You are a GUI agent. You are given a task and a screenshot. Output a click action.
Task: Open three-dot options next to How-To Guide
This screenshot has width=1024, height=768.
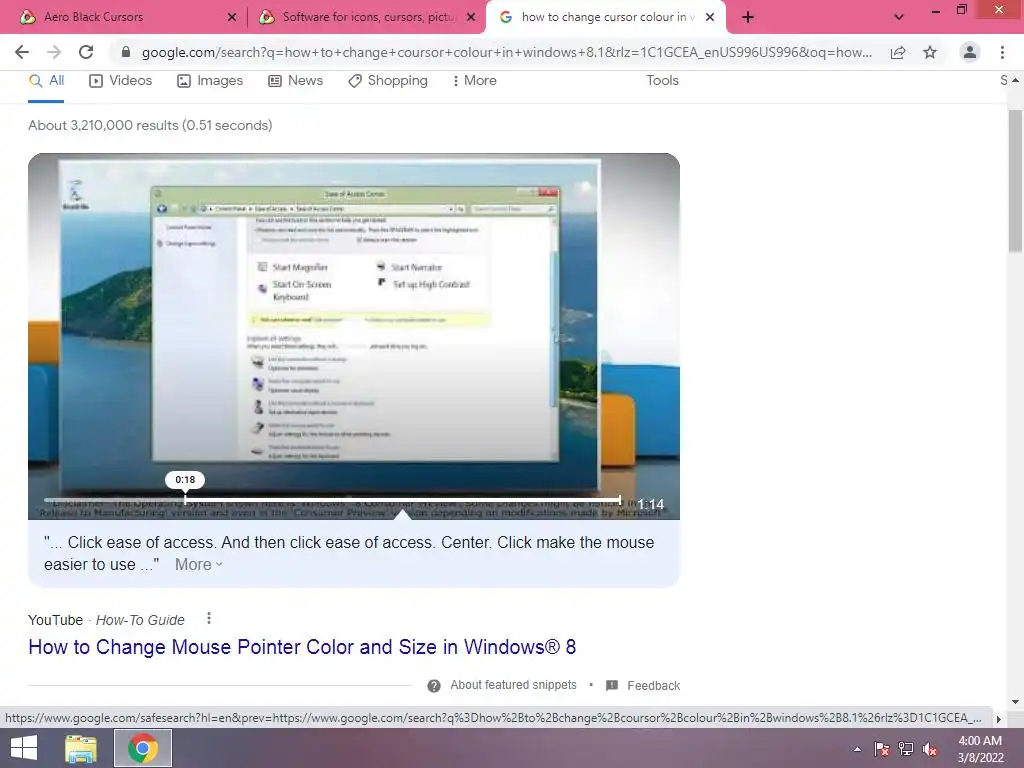[x=208, y=618]
